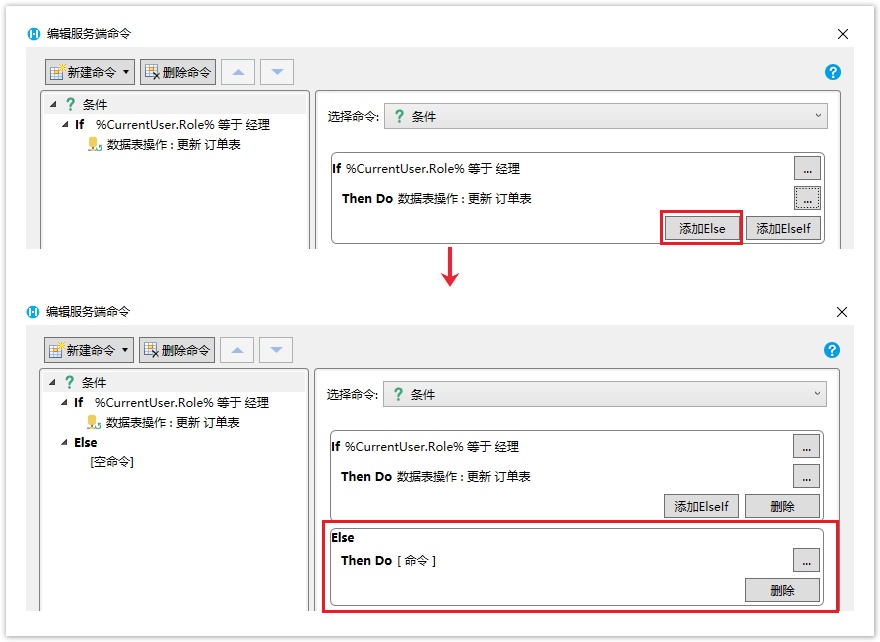The image size is (880, 642).
Task: Collapse the 条件 tree node in the upper dialog
Action: [x=53, y=104]
